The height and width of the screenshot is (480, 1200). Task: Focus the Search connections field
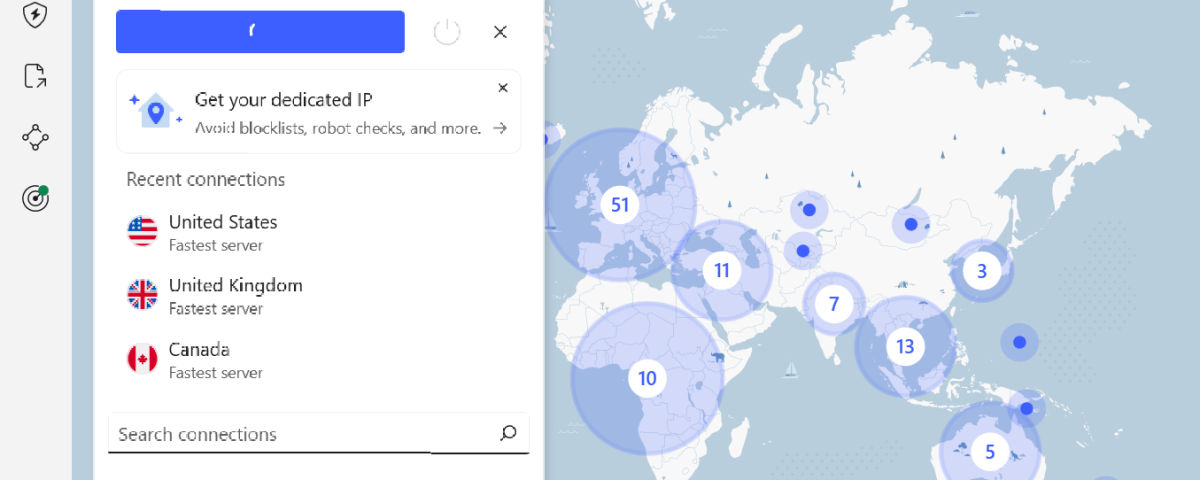pos(300,434)
